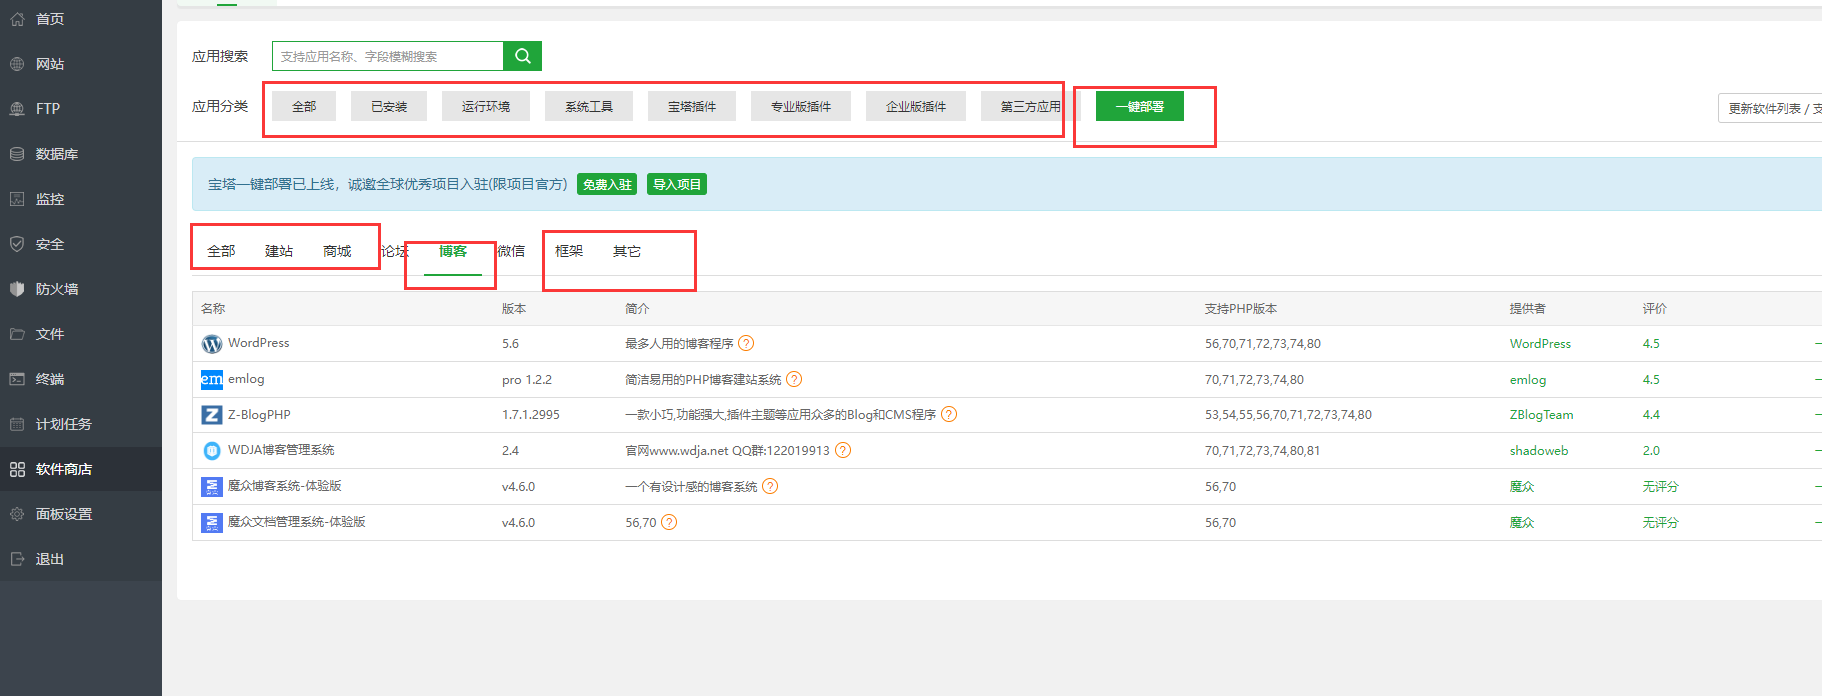Click the help icon beside emlog description
This screenshot has height=696, width=1822.
[x=794, y=379]
